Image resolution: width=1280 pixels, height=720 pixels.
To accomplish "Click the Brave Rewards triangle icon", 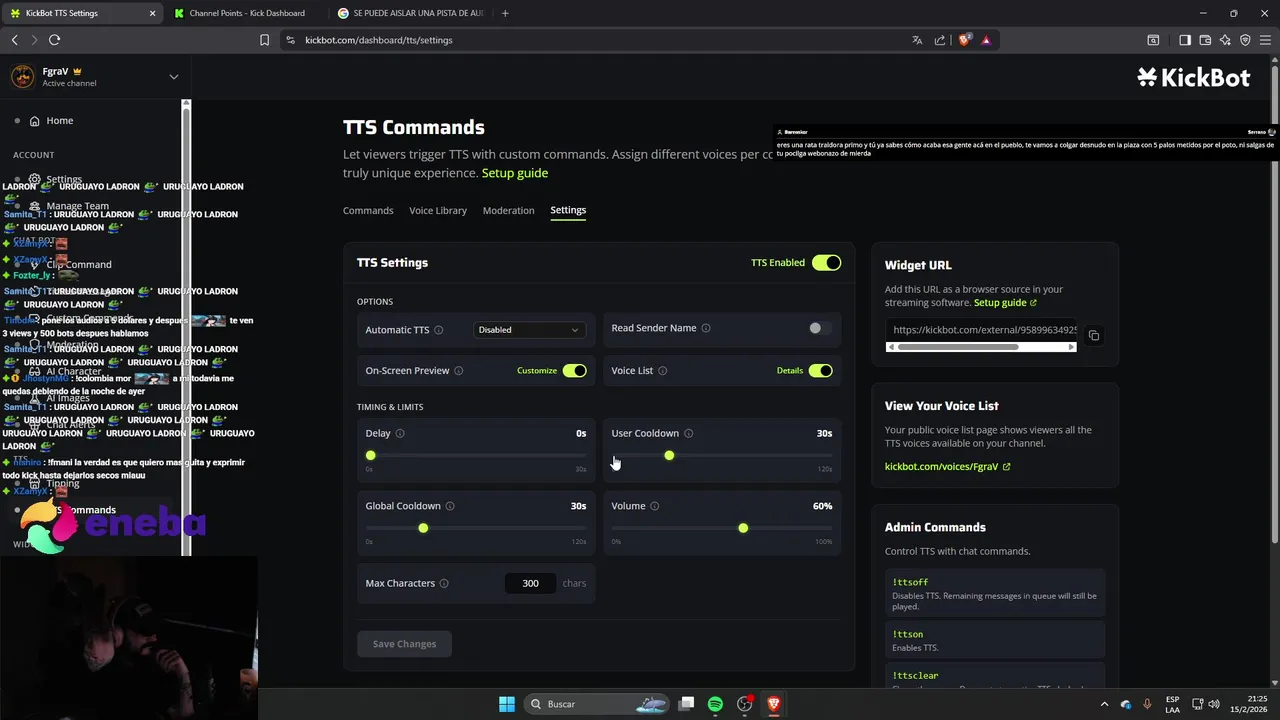I will click(x=986, y=40).
